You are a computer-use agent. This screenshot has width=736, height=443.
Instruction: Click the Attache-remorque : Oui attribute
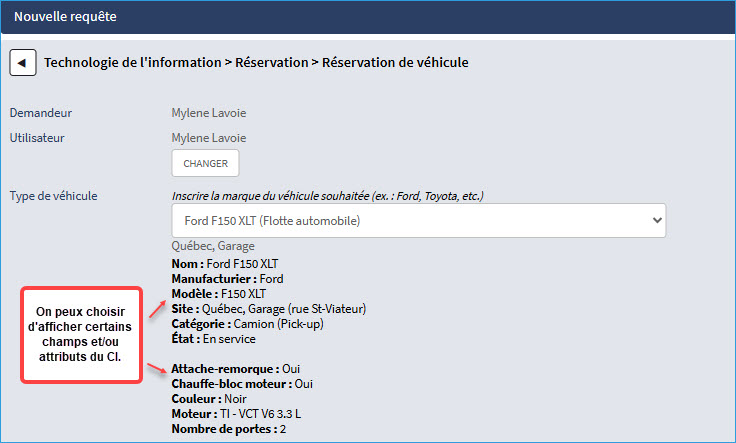[x=236, y=369]
